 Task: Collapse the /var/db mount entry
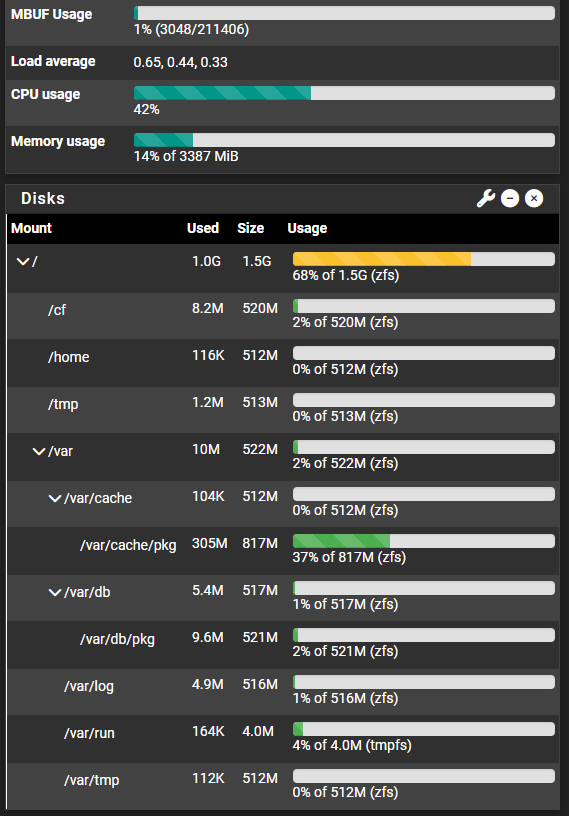tap(55, 592)
